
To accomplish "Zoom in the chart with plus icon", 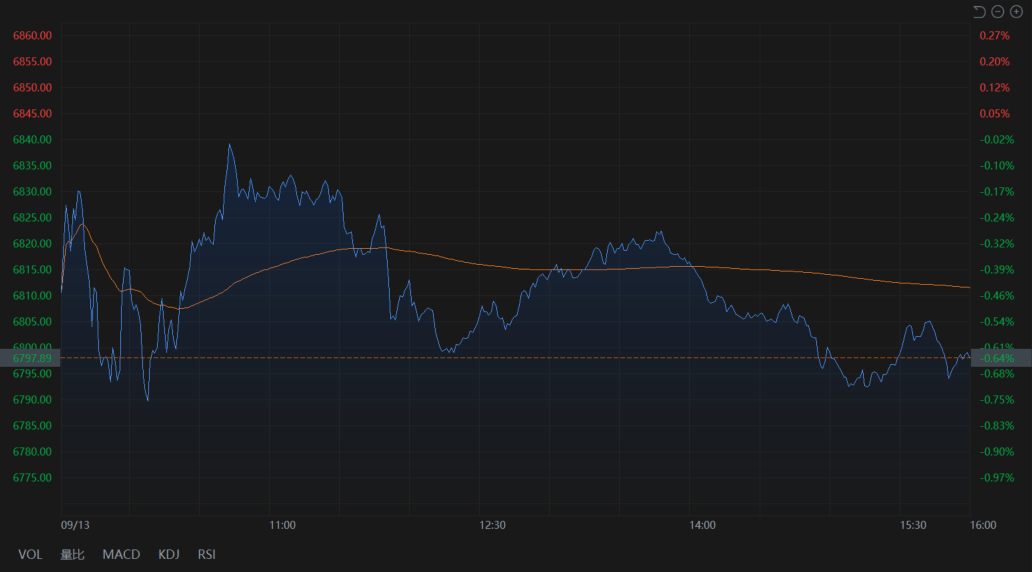I will [1016, 11].
